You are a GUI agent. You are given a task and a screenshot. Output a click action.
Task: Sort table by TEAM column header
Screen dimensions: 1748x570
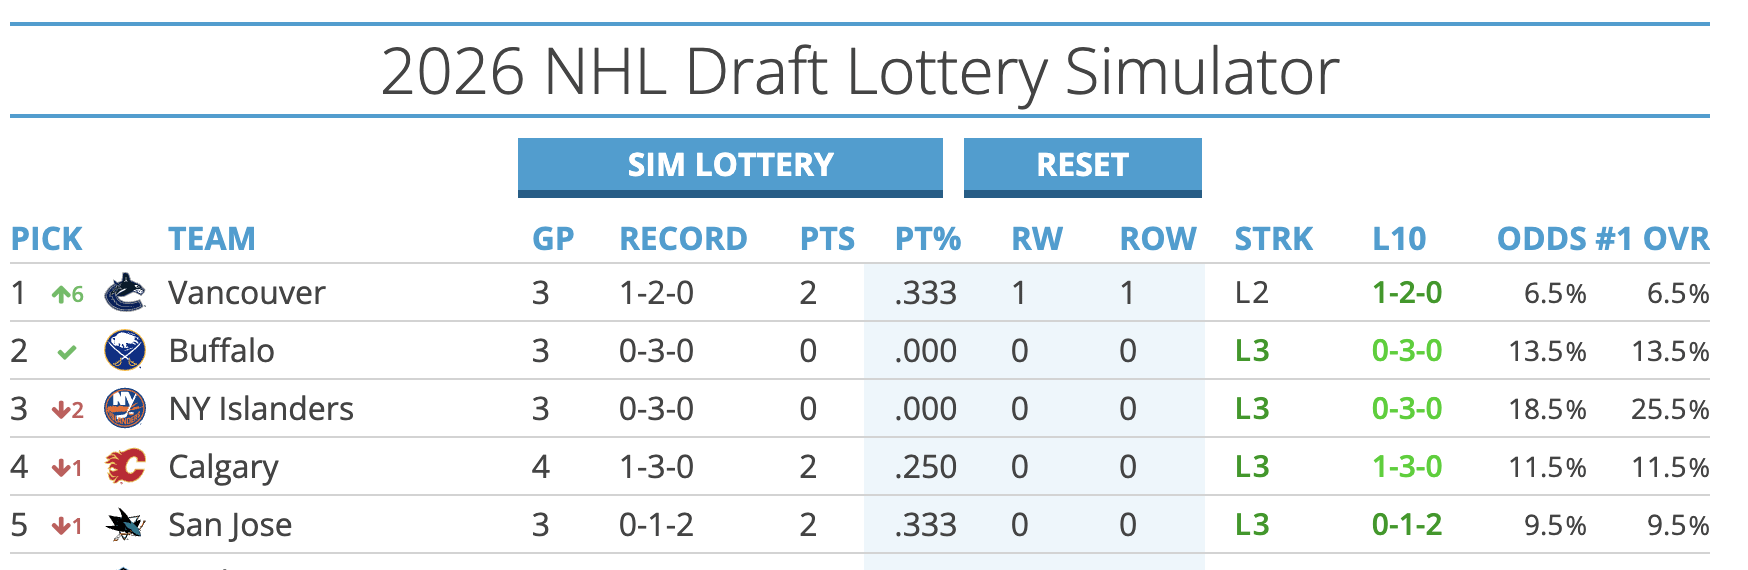[x=211, y=239]
